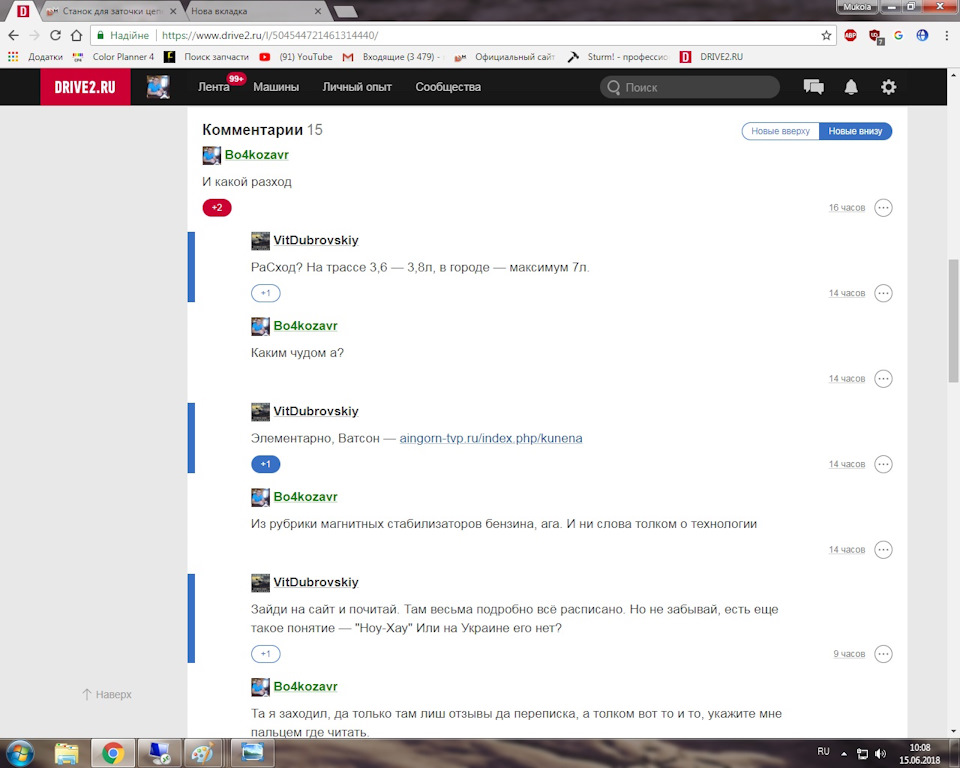
Task: Go to browser home page icon
Action: (x=76, y=36)
